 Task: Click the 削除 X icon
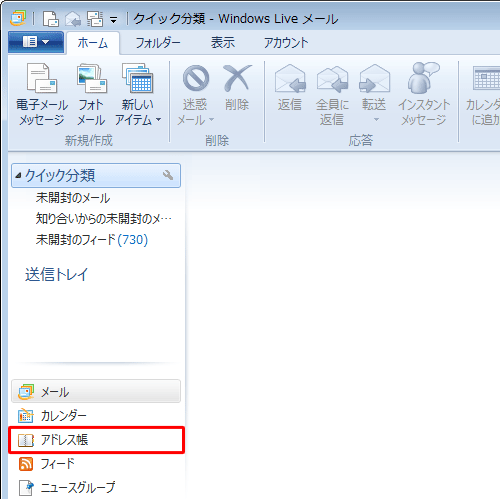coord(237,78)
